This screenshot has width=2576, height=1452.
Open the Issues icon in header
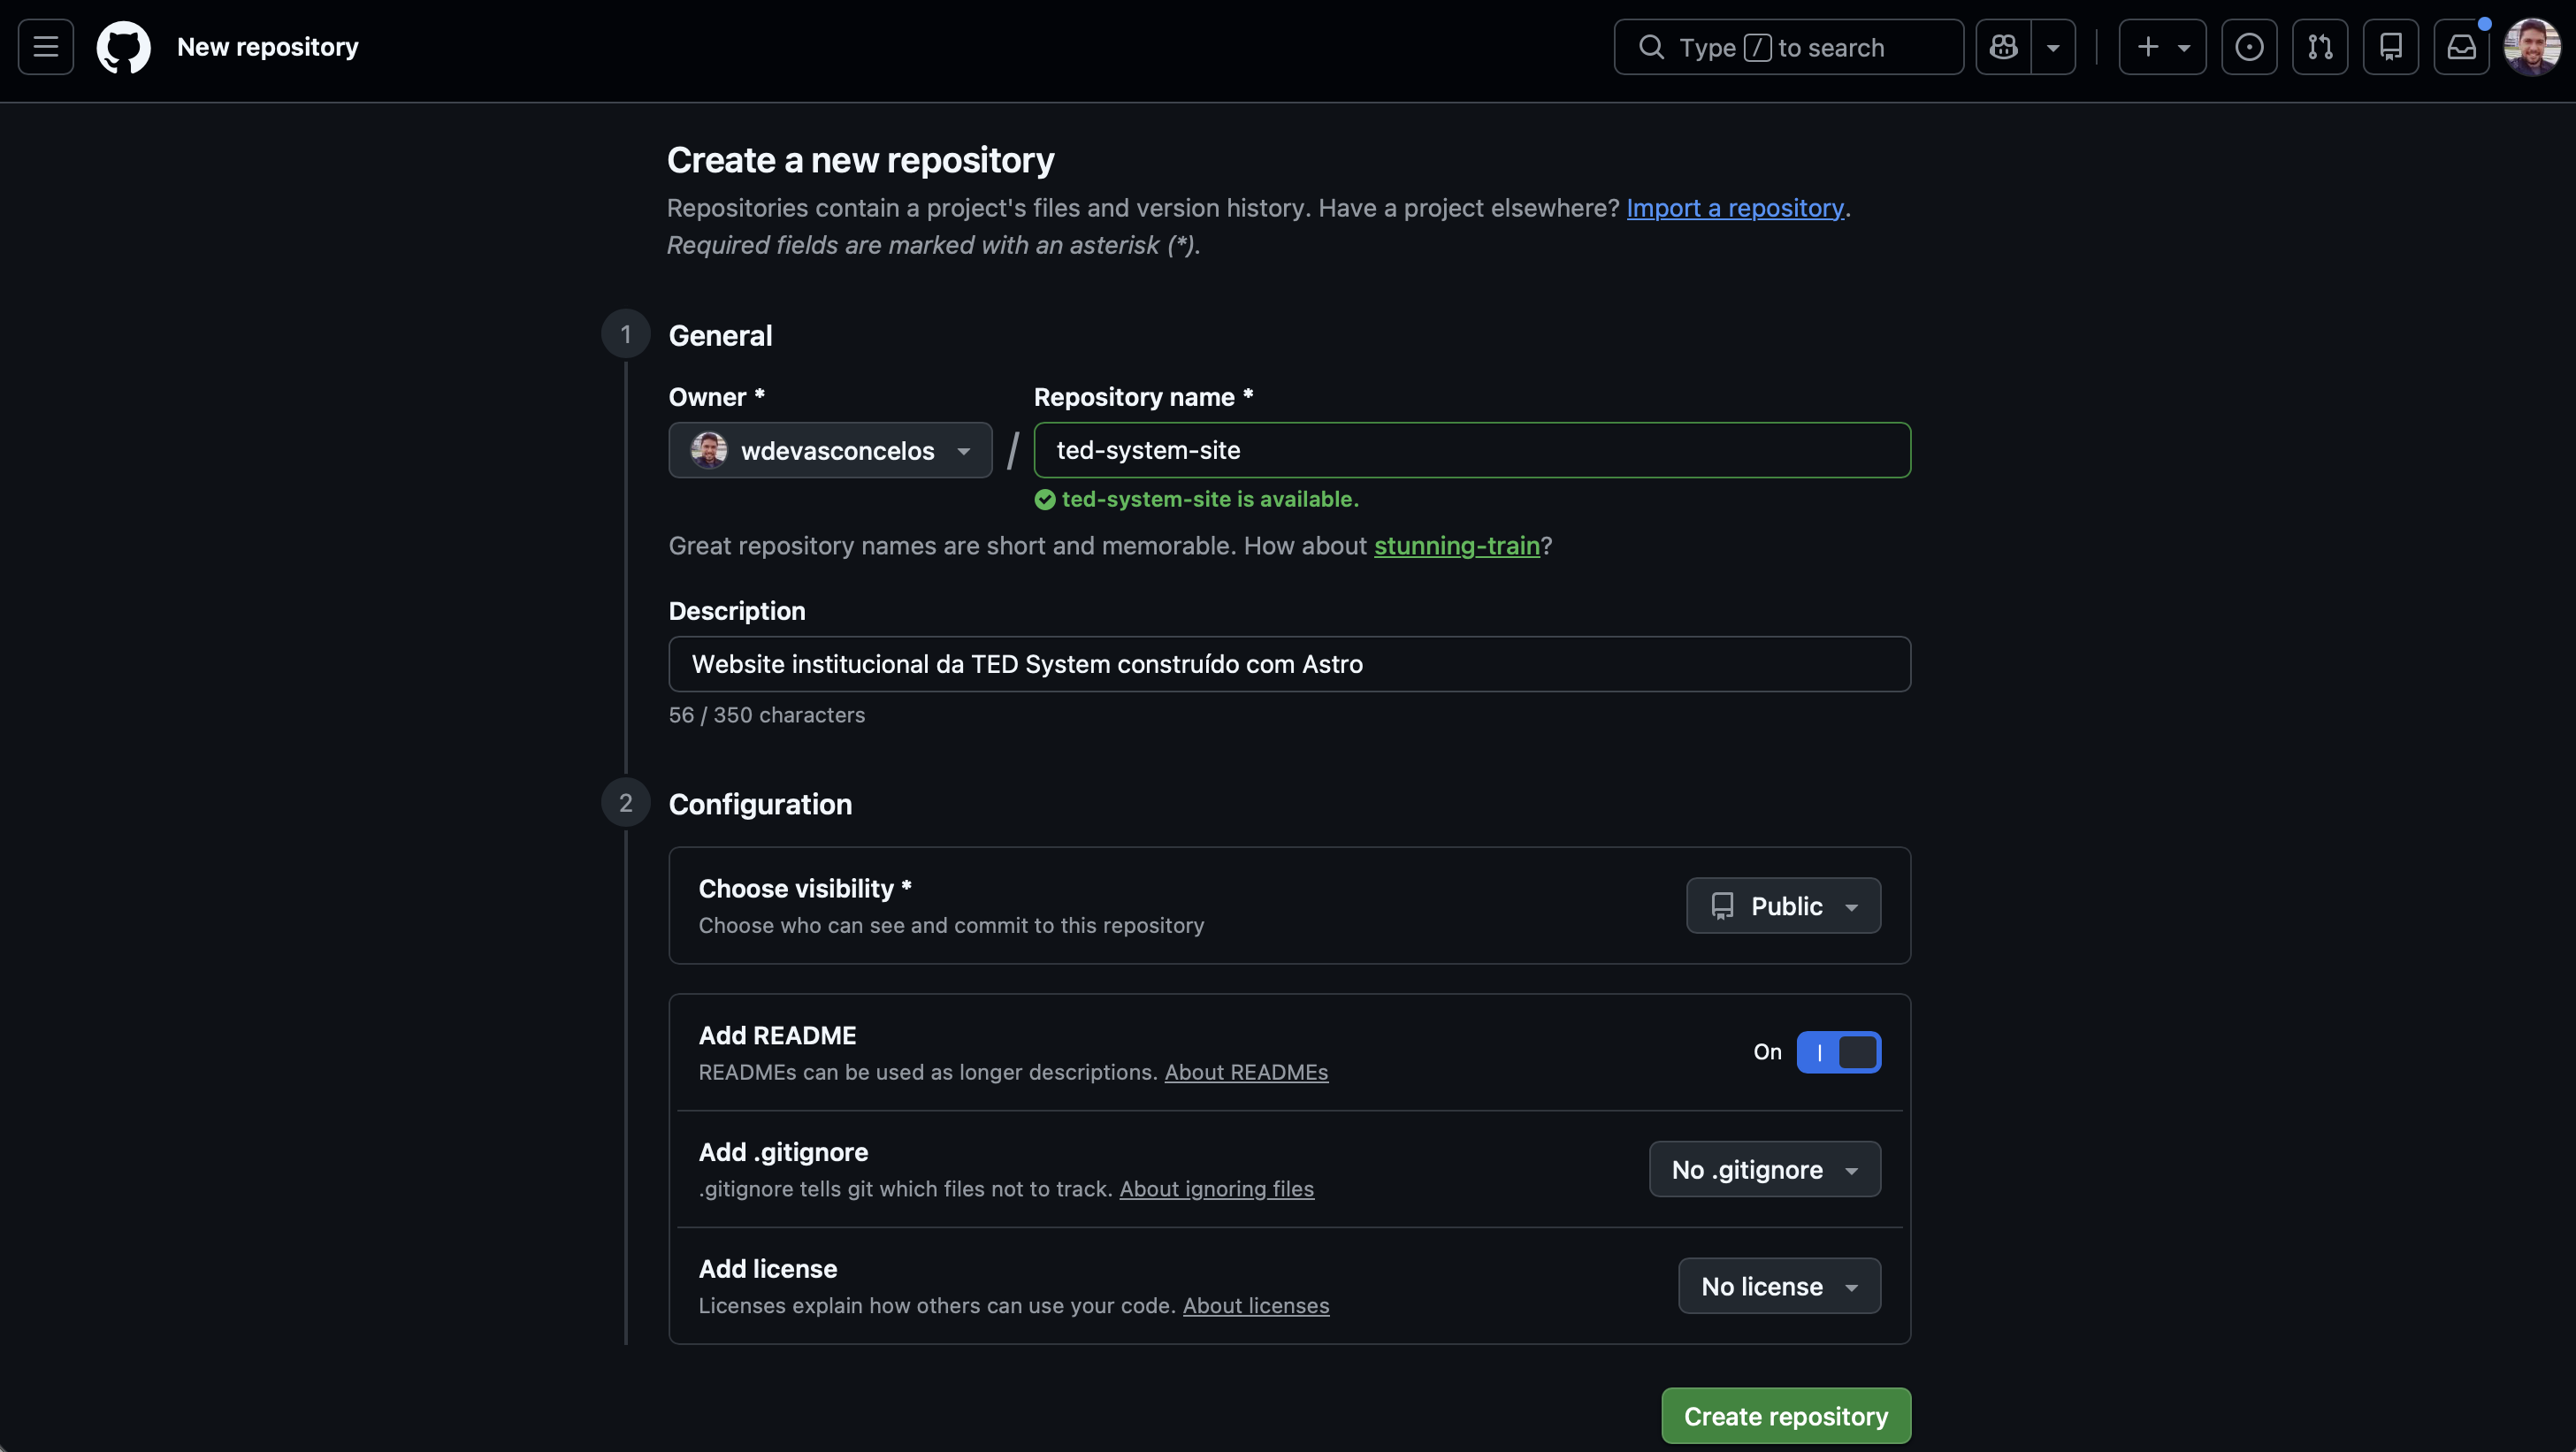(x=2249, y=47)
